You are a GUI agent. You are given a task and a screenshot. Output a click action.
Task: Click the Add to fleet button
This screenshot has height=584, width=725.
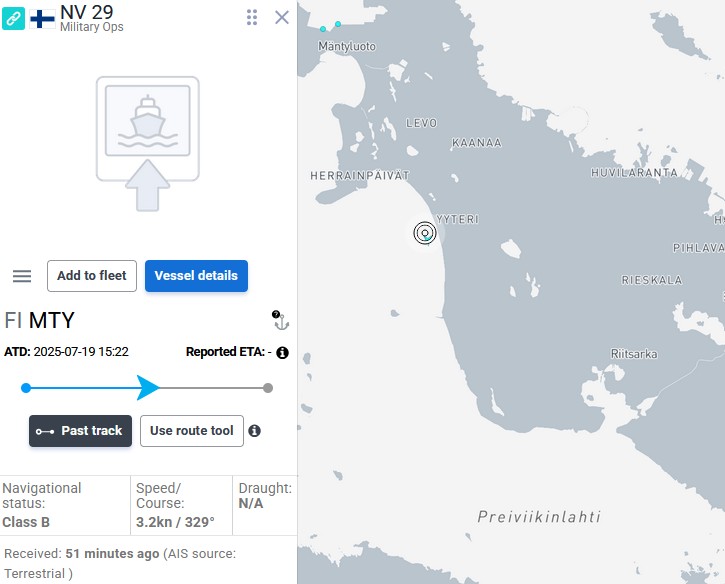point(92,276)
